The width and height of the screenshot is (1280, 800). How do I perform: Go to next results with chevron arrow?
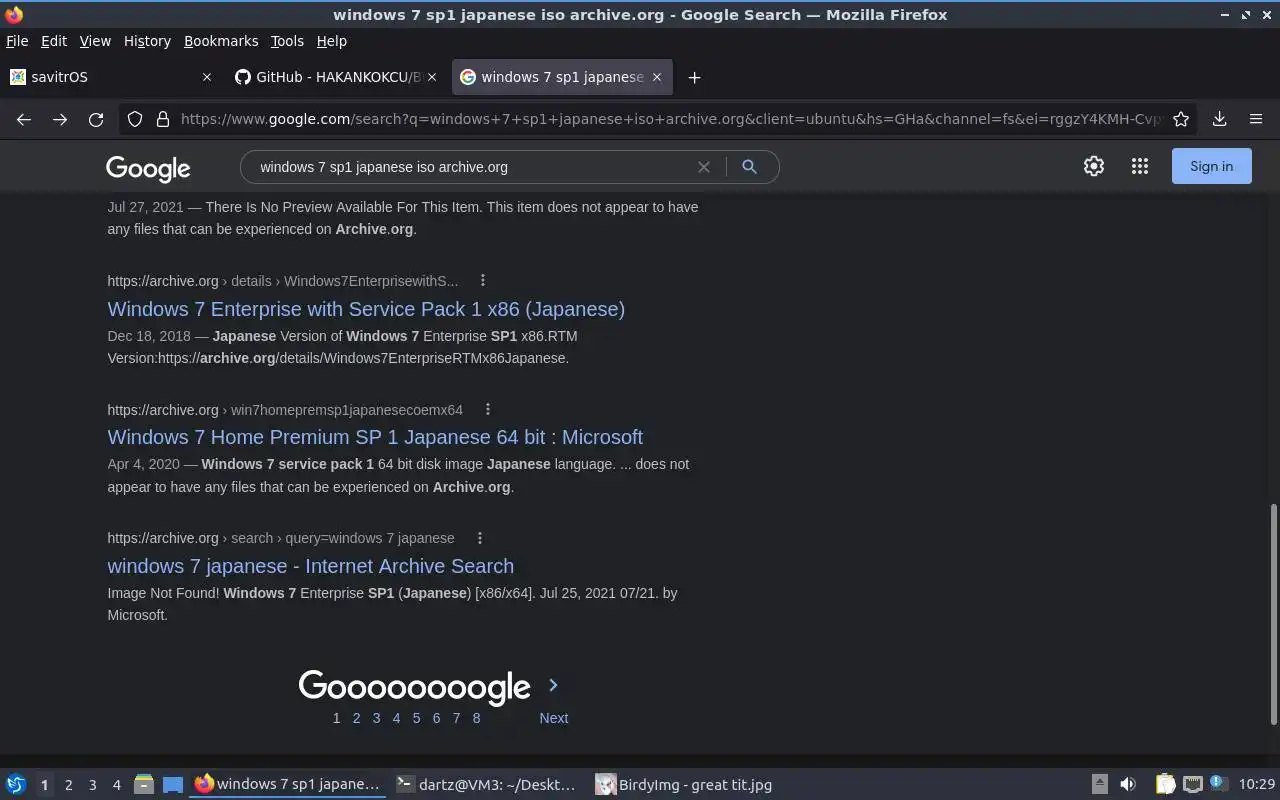click(553, 686)
